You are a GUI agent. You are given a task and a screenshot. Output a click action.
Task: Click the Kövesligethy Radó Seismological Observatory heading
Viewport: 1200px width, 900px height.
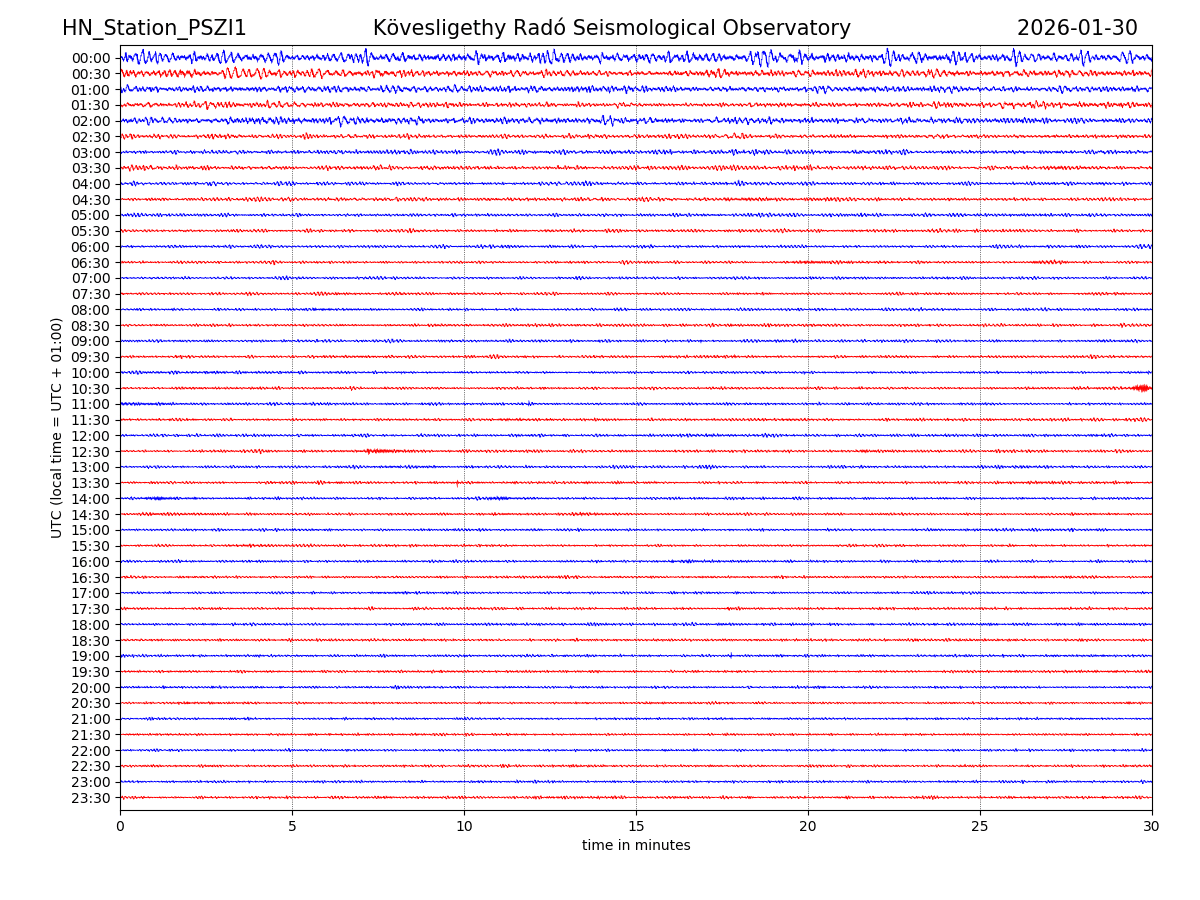[611, 29]
